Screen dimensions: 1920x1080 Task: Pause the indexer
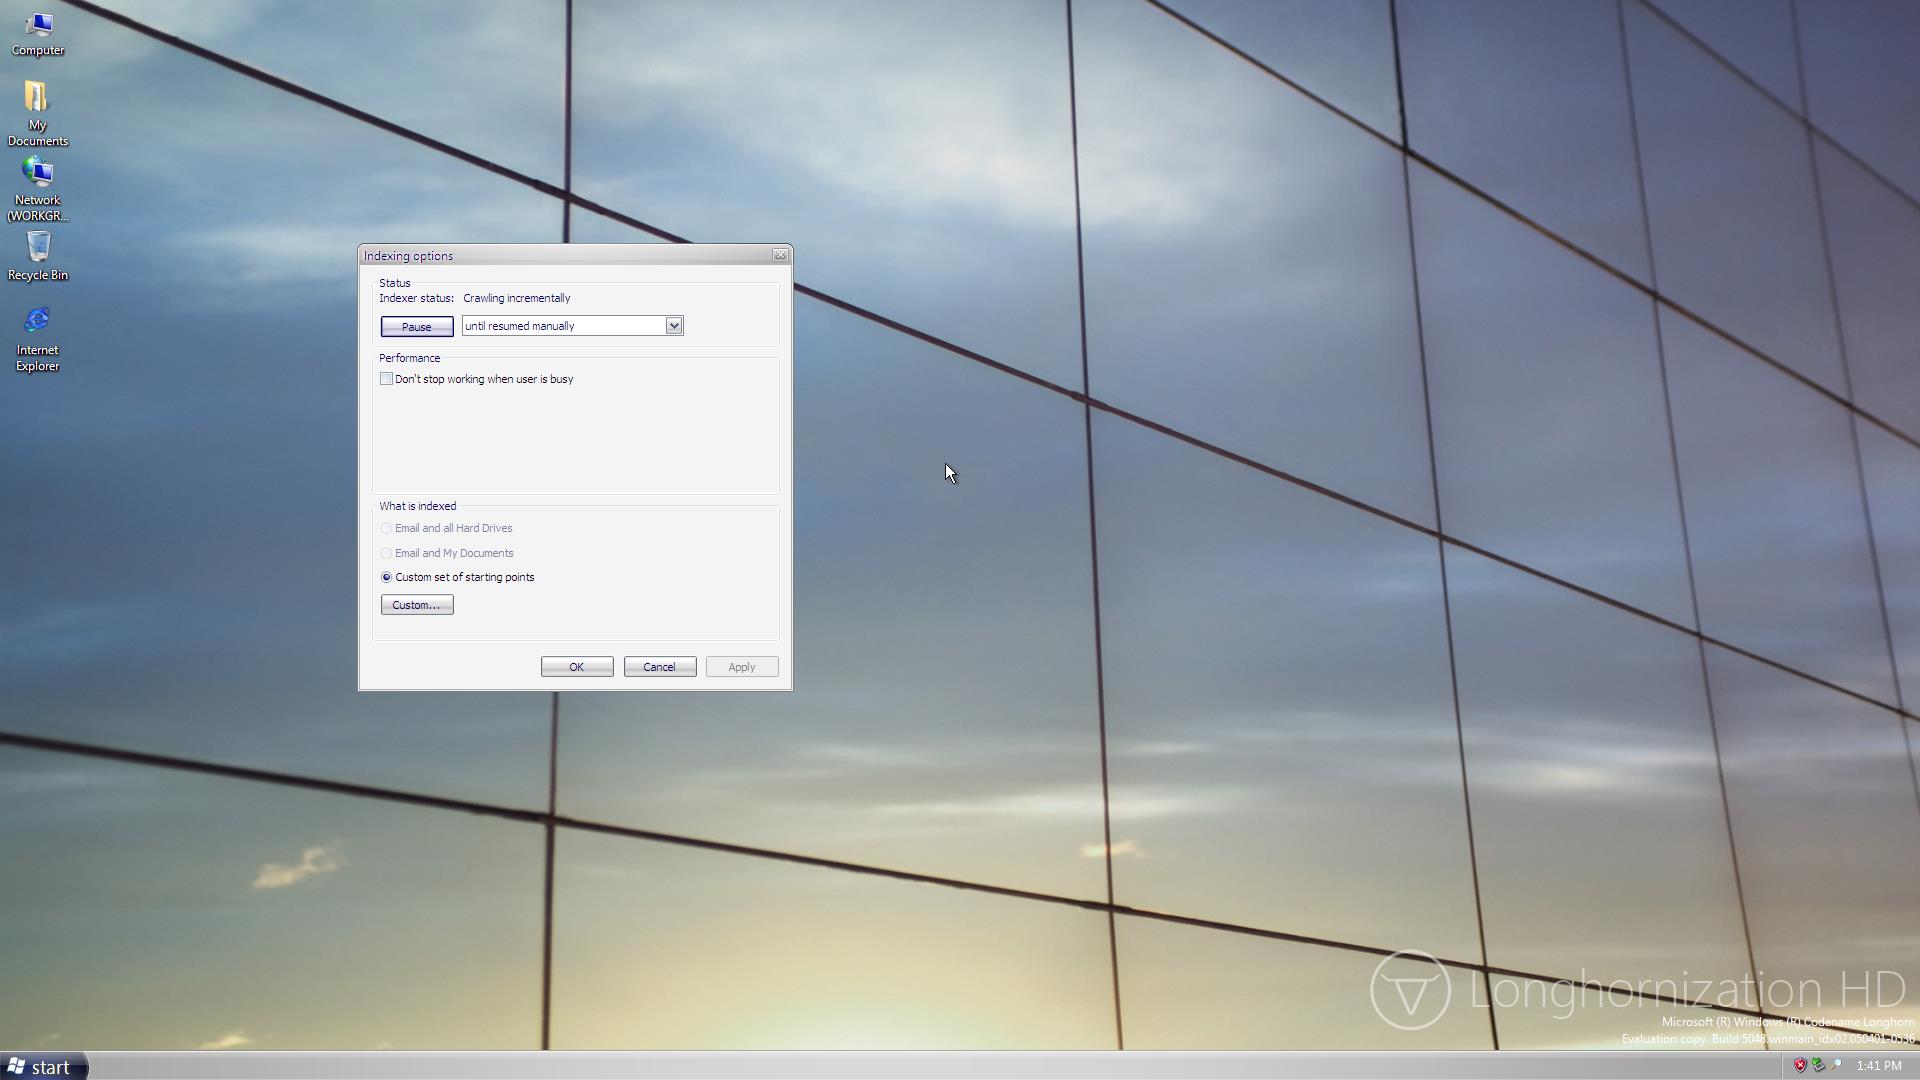point(416,327)
